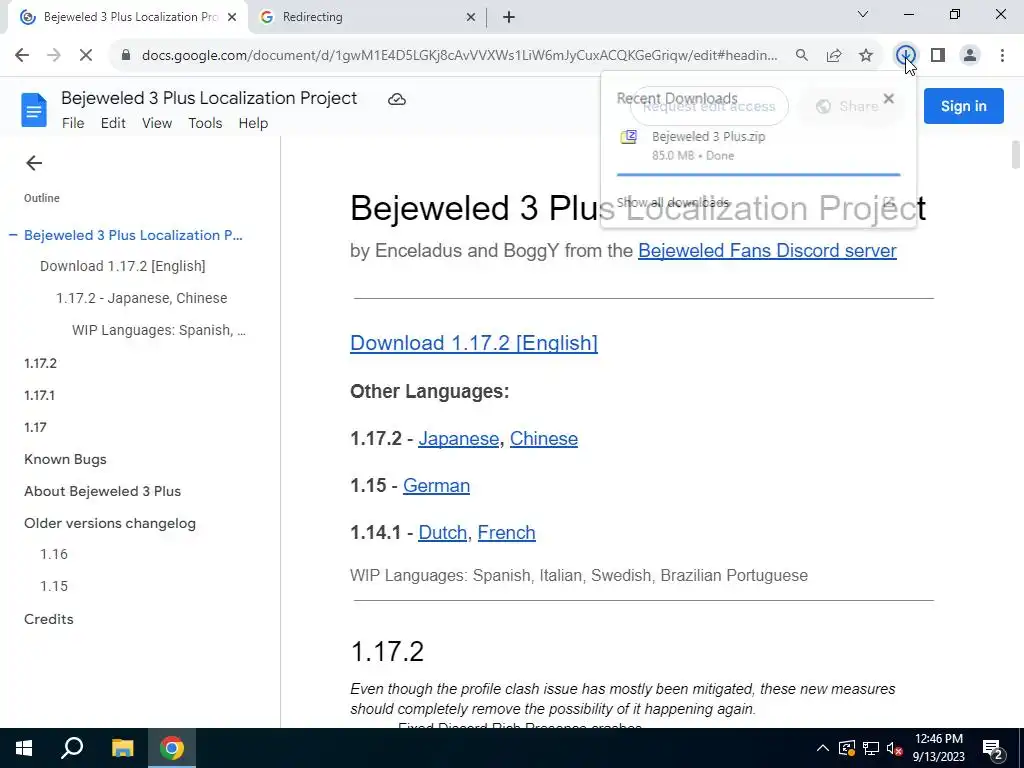Open the French download link

pyautogui.click(x=506, y=533)
